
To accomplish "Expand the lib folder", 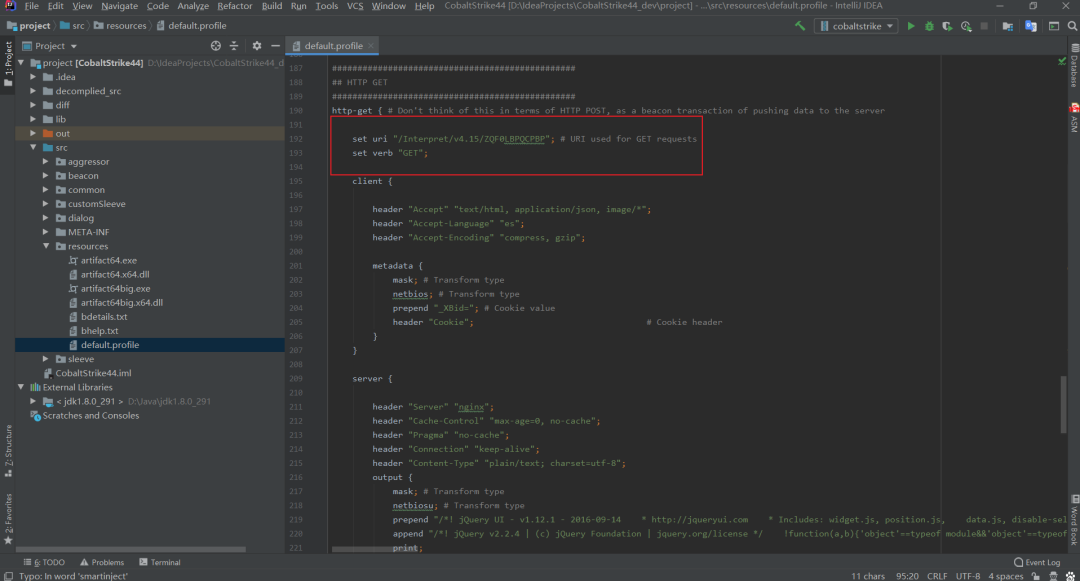I will click(x=33, y=119).
